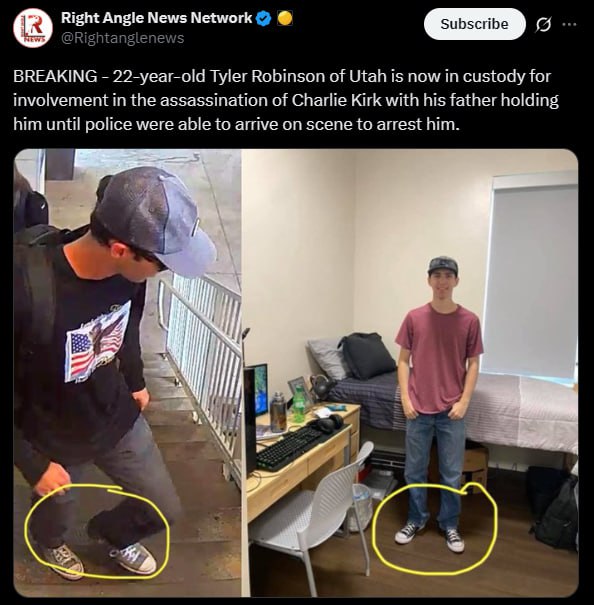Screen dimensions: 594x605
Task: Open the right dorm room photo
Action: coord(410,372)
